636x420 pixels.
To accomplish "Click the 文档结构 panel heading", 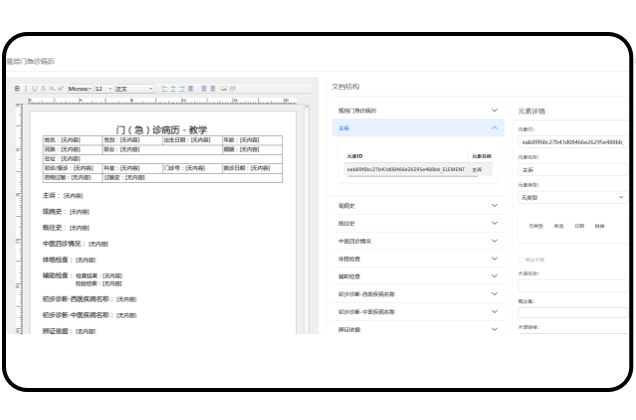I will [346, 86].
